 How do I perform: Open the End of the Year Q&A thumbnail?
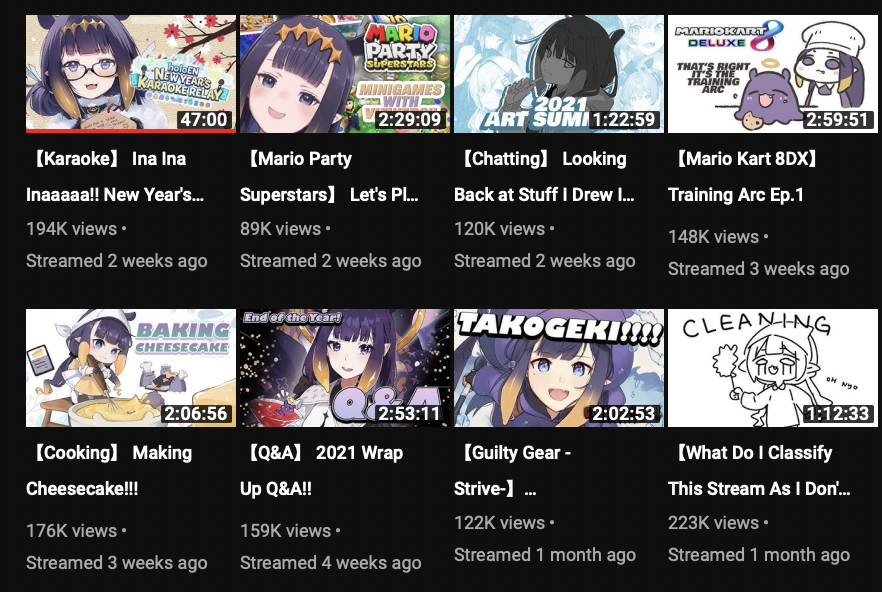point(345,367)
